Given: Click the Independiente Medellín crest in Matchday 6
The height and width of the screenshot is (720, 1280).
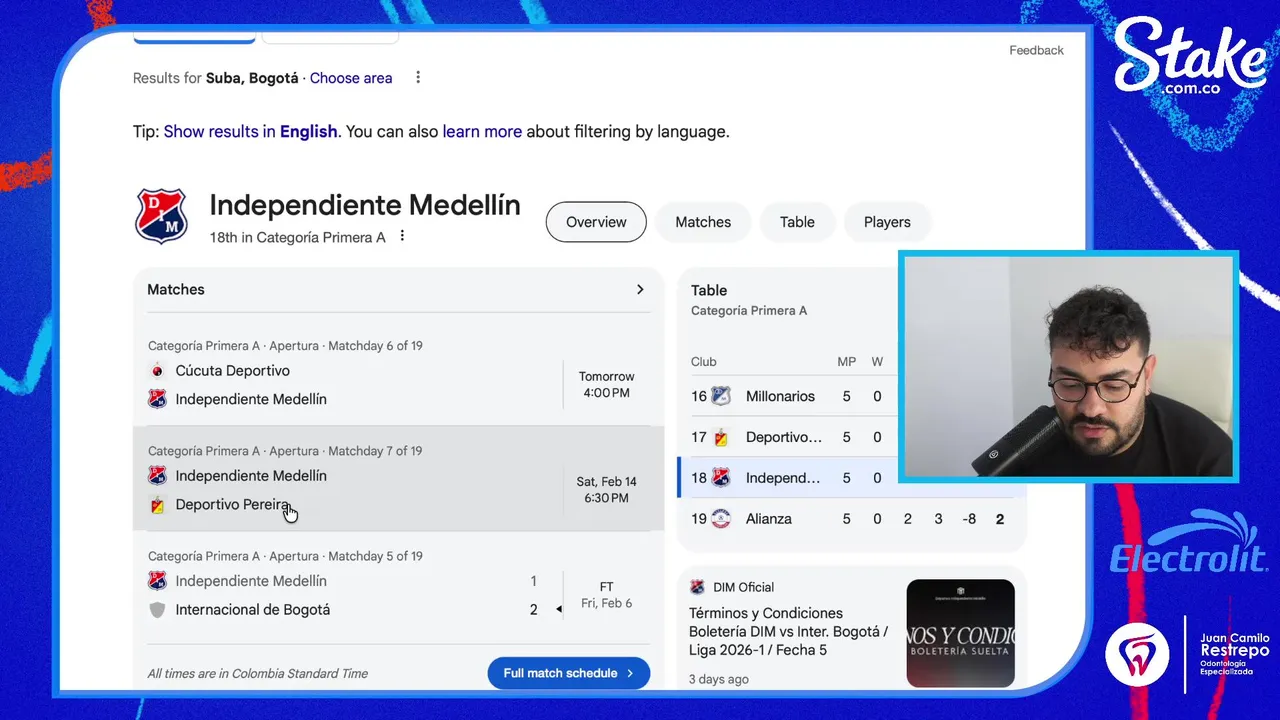Looking at the screenshot, I should 157,399.
